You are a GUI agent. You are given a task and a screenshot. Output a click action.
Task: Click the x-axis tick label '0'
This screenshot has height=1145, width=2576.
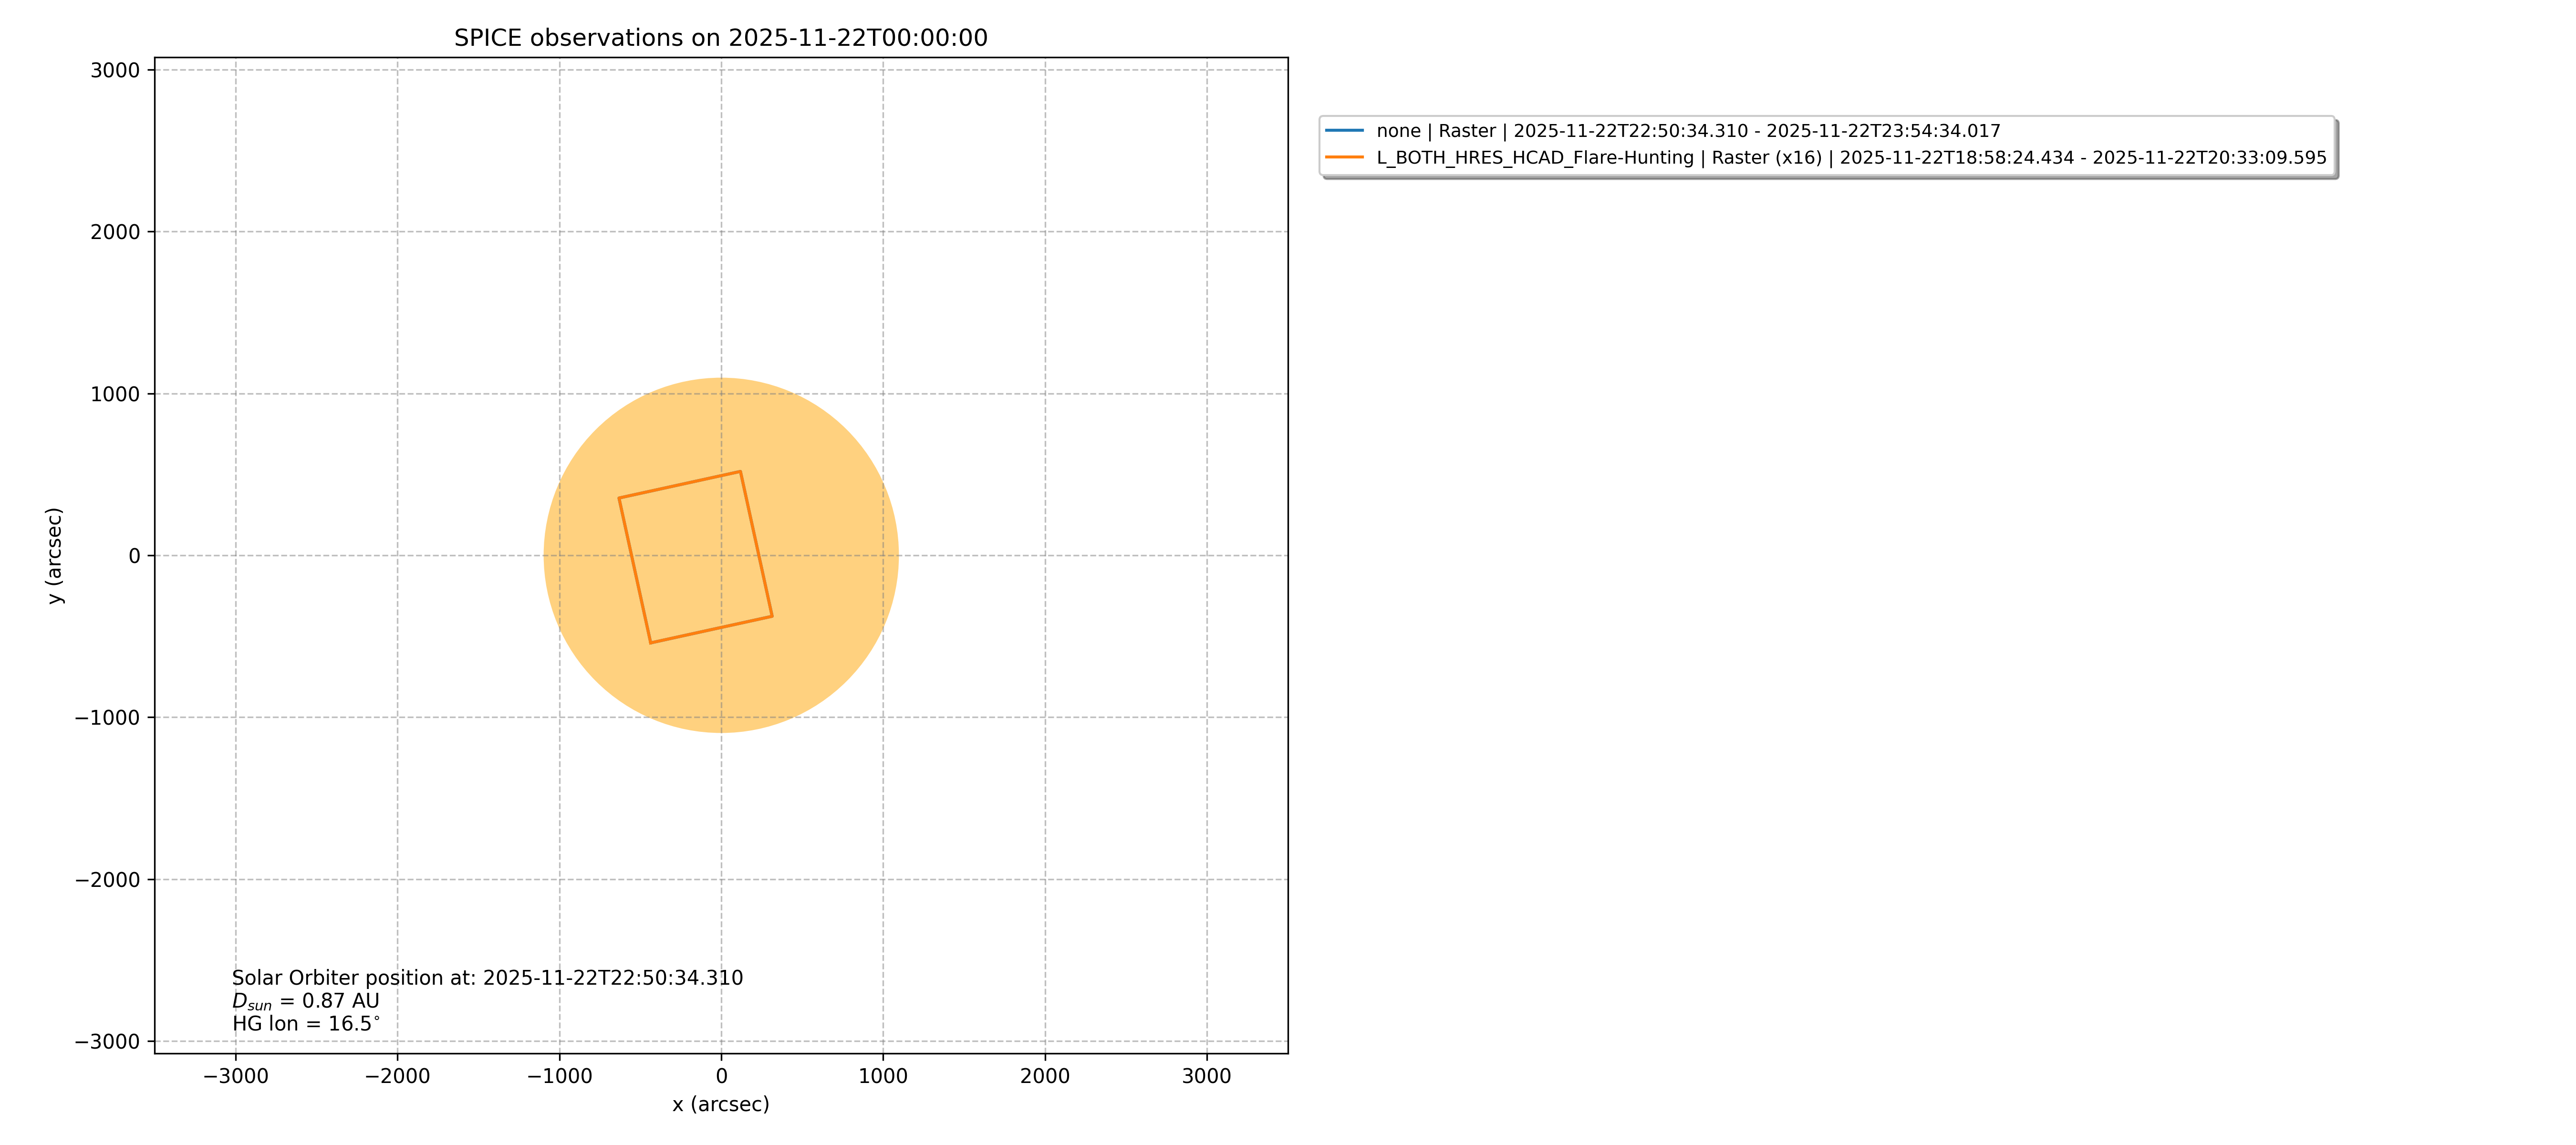tap(721, 1076)
